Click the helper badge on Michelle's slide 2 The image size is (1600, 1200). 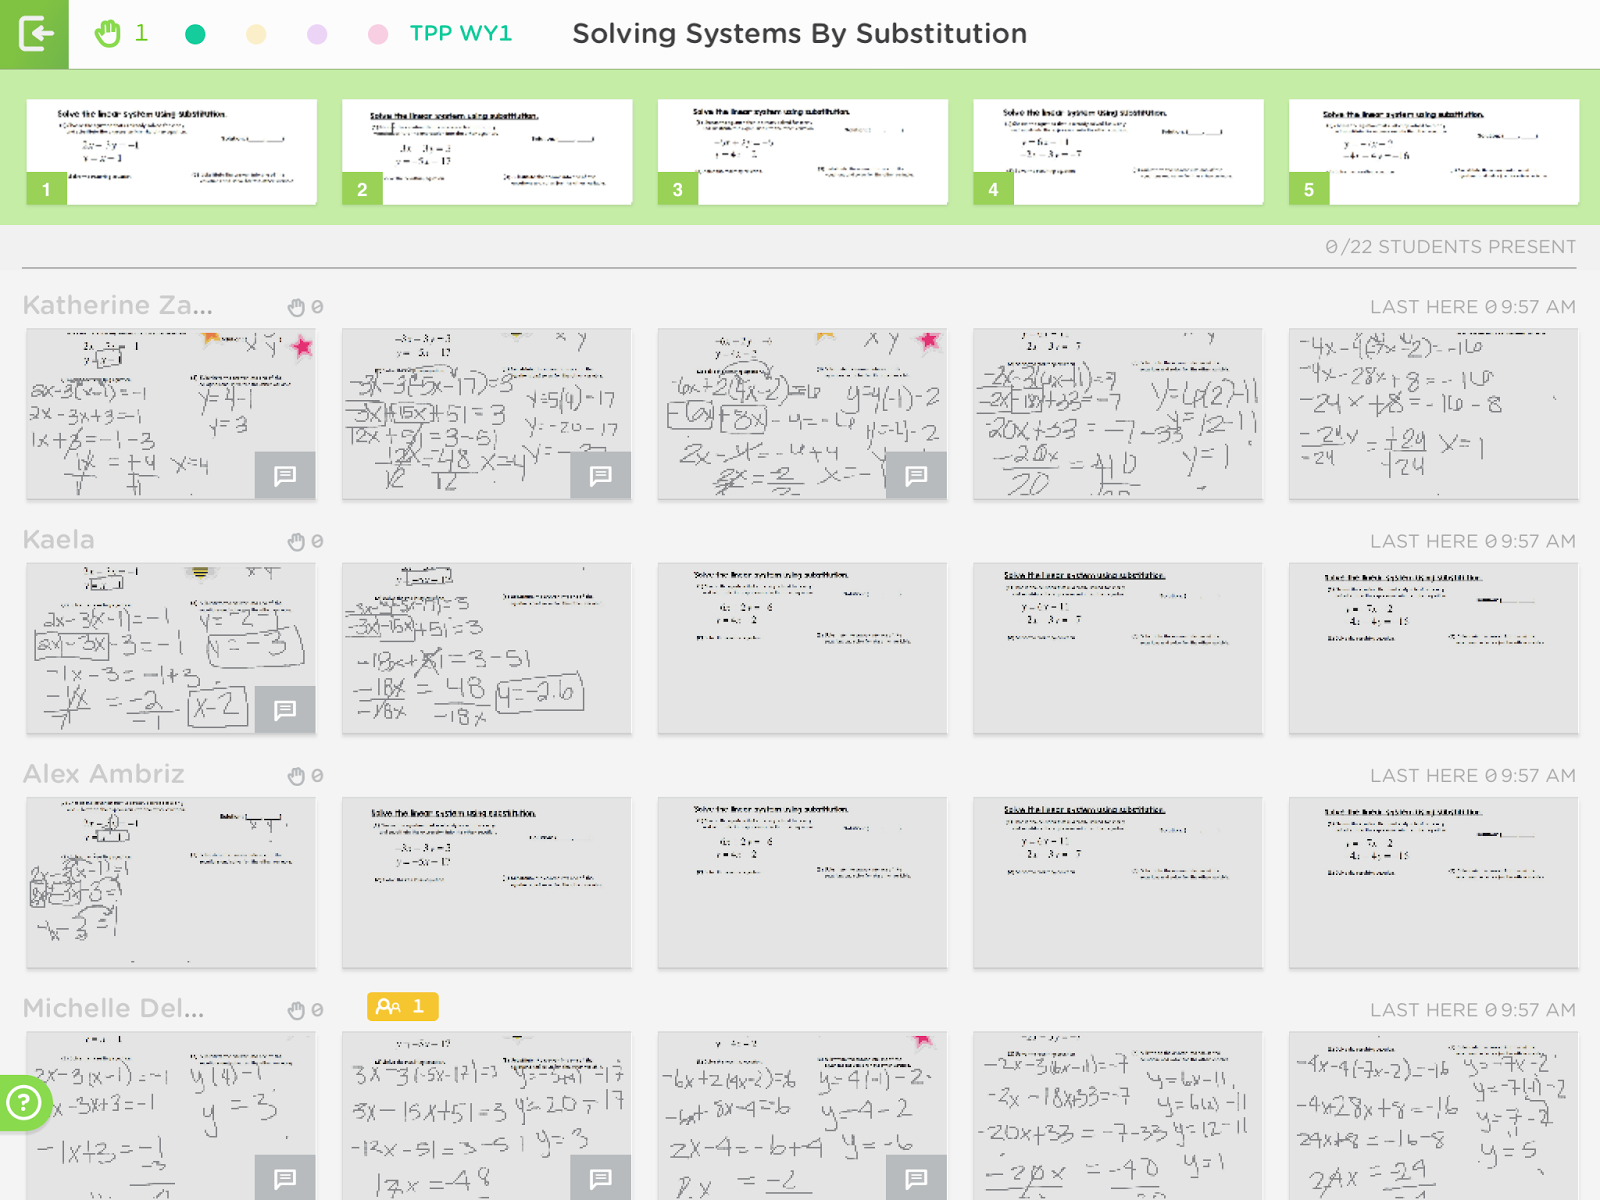401,1007
